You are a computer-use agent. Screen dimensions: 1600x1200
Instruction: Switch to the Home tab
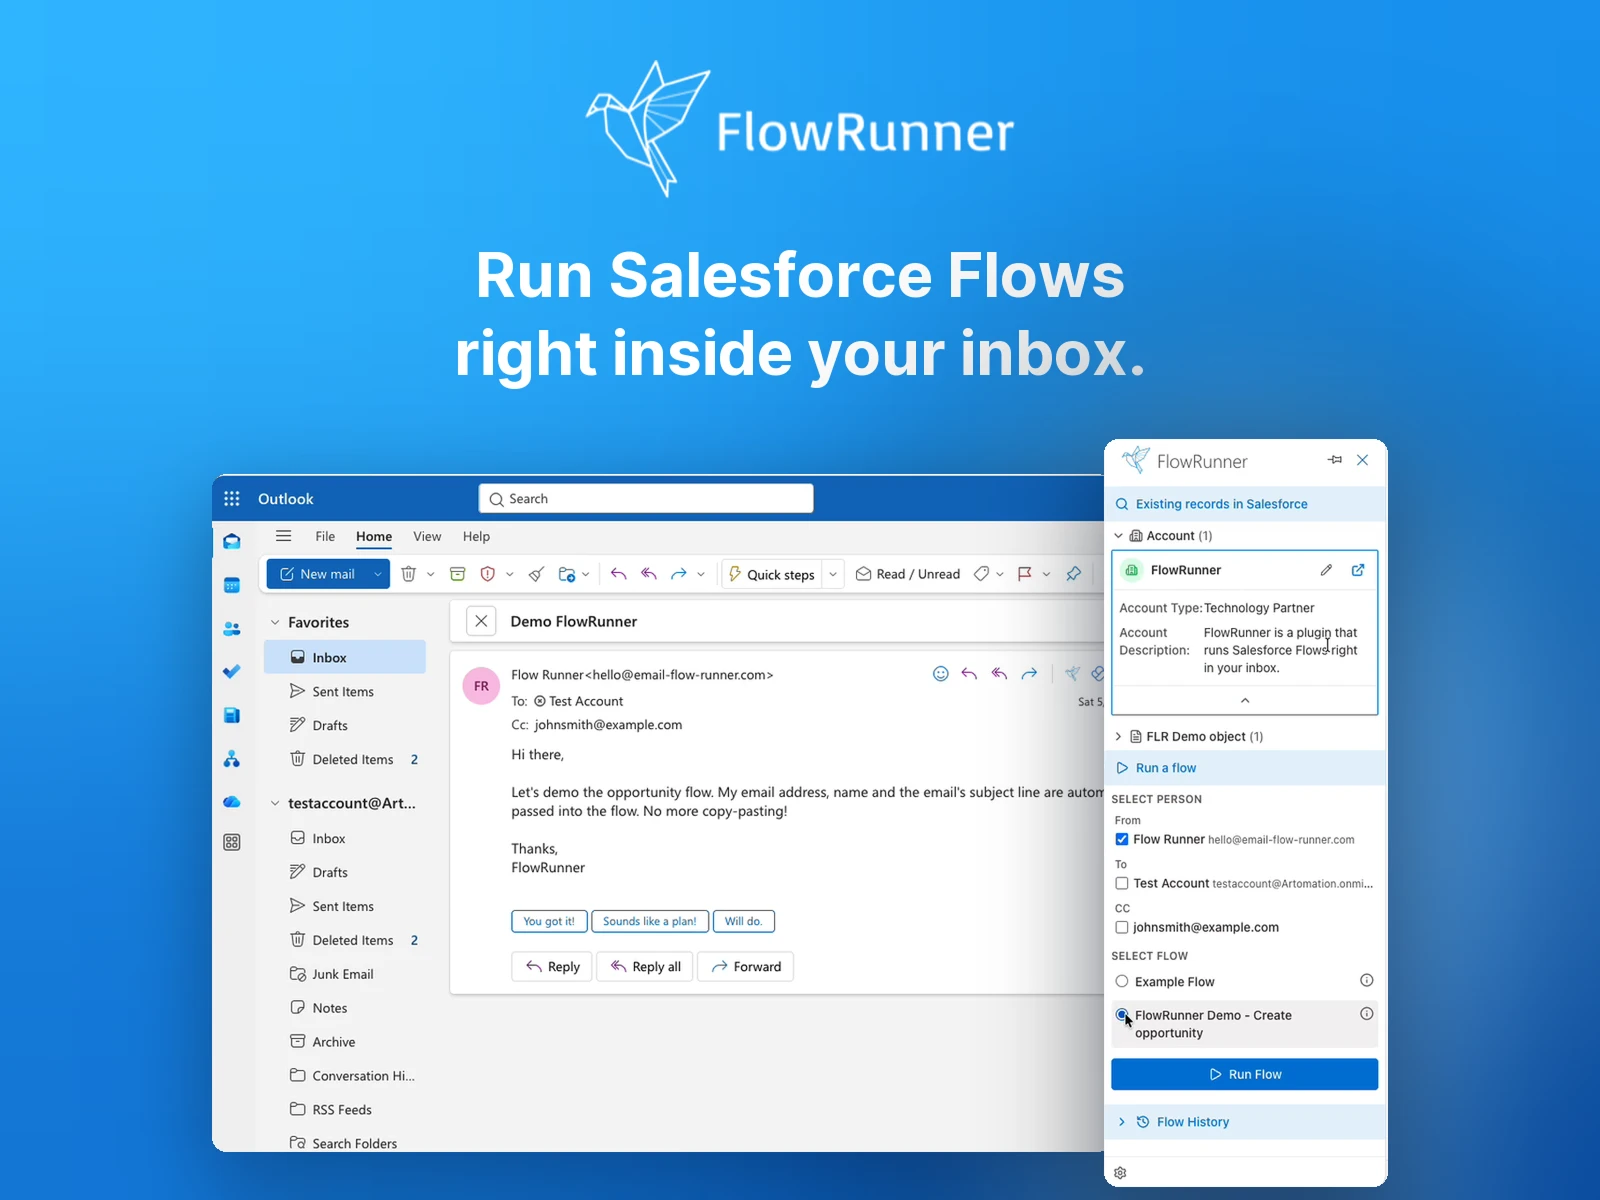click(x=374, y=536)
